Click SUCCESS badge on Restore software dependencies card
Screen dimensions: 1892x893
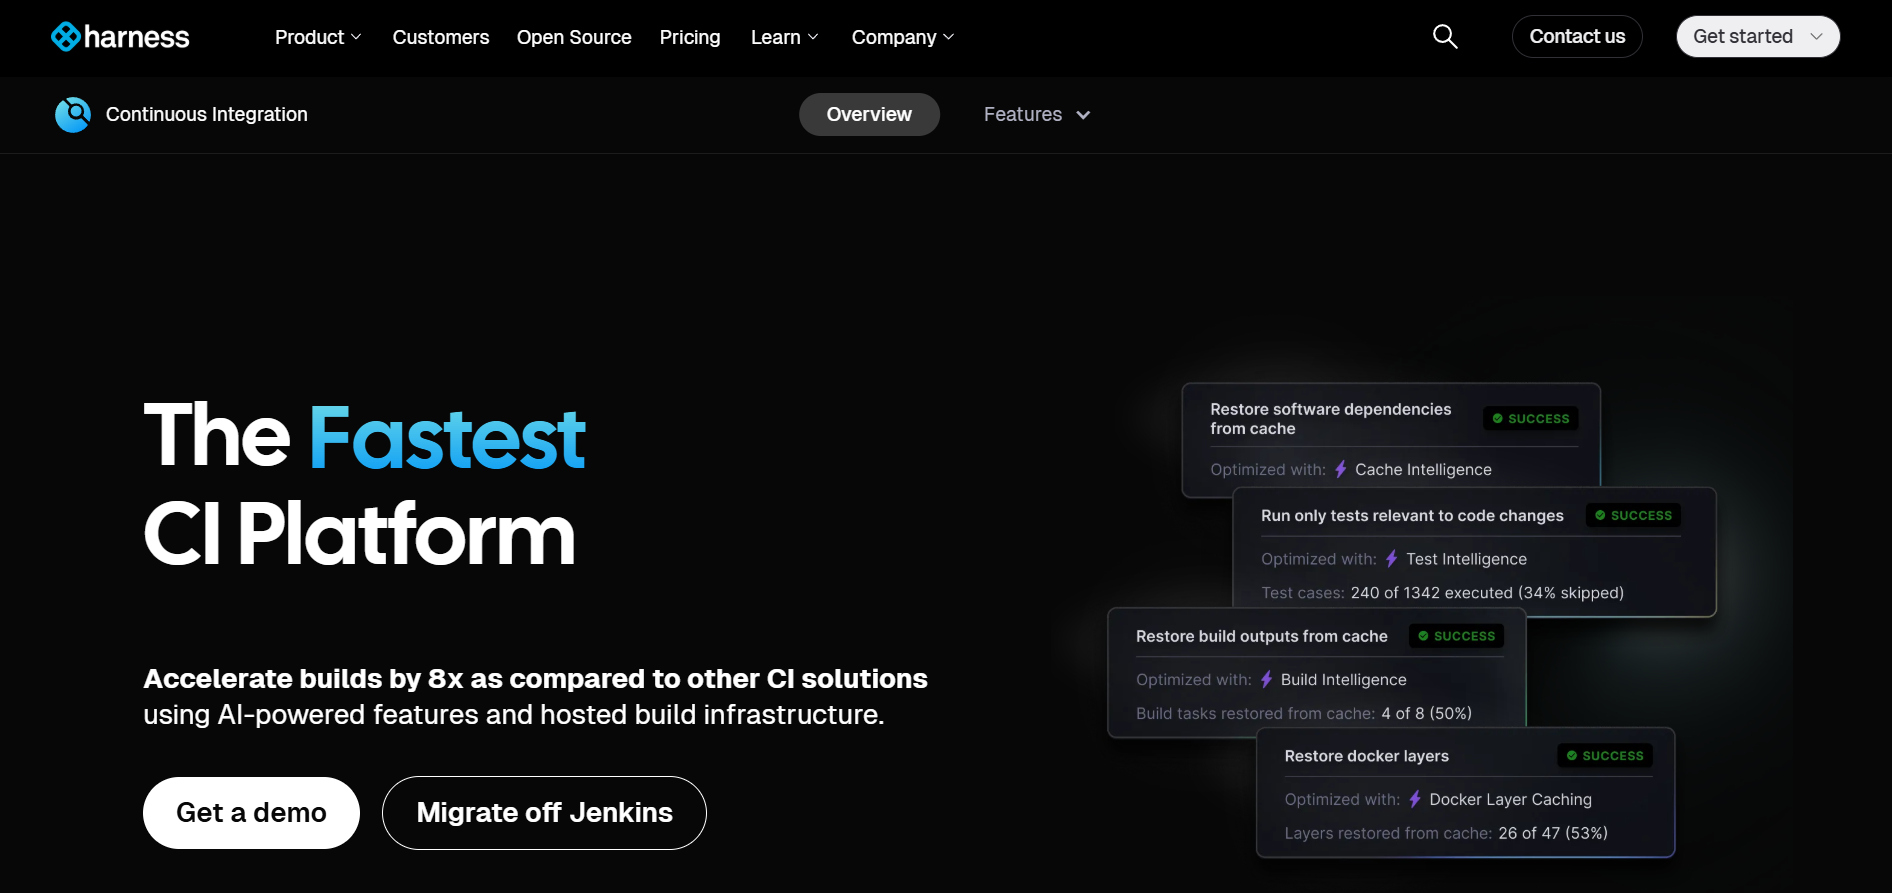tap(1531, 419)
